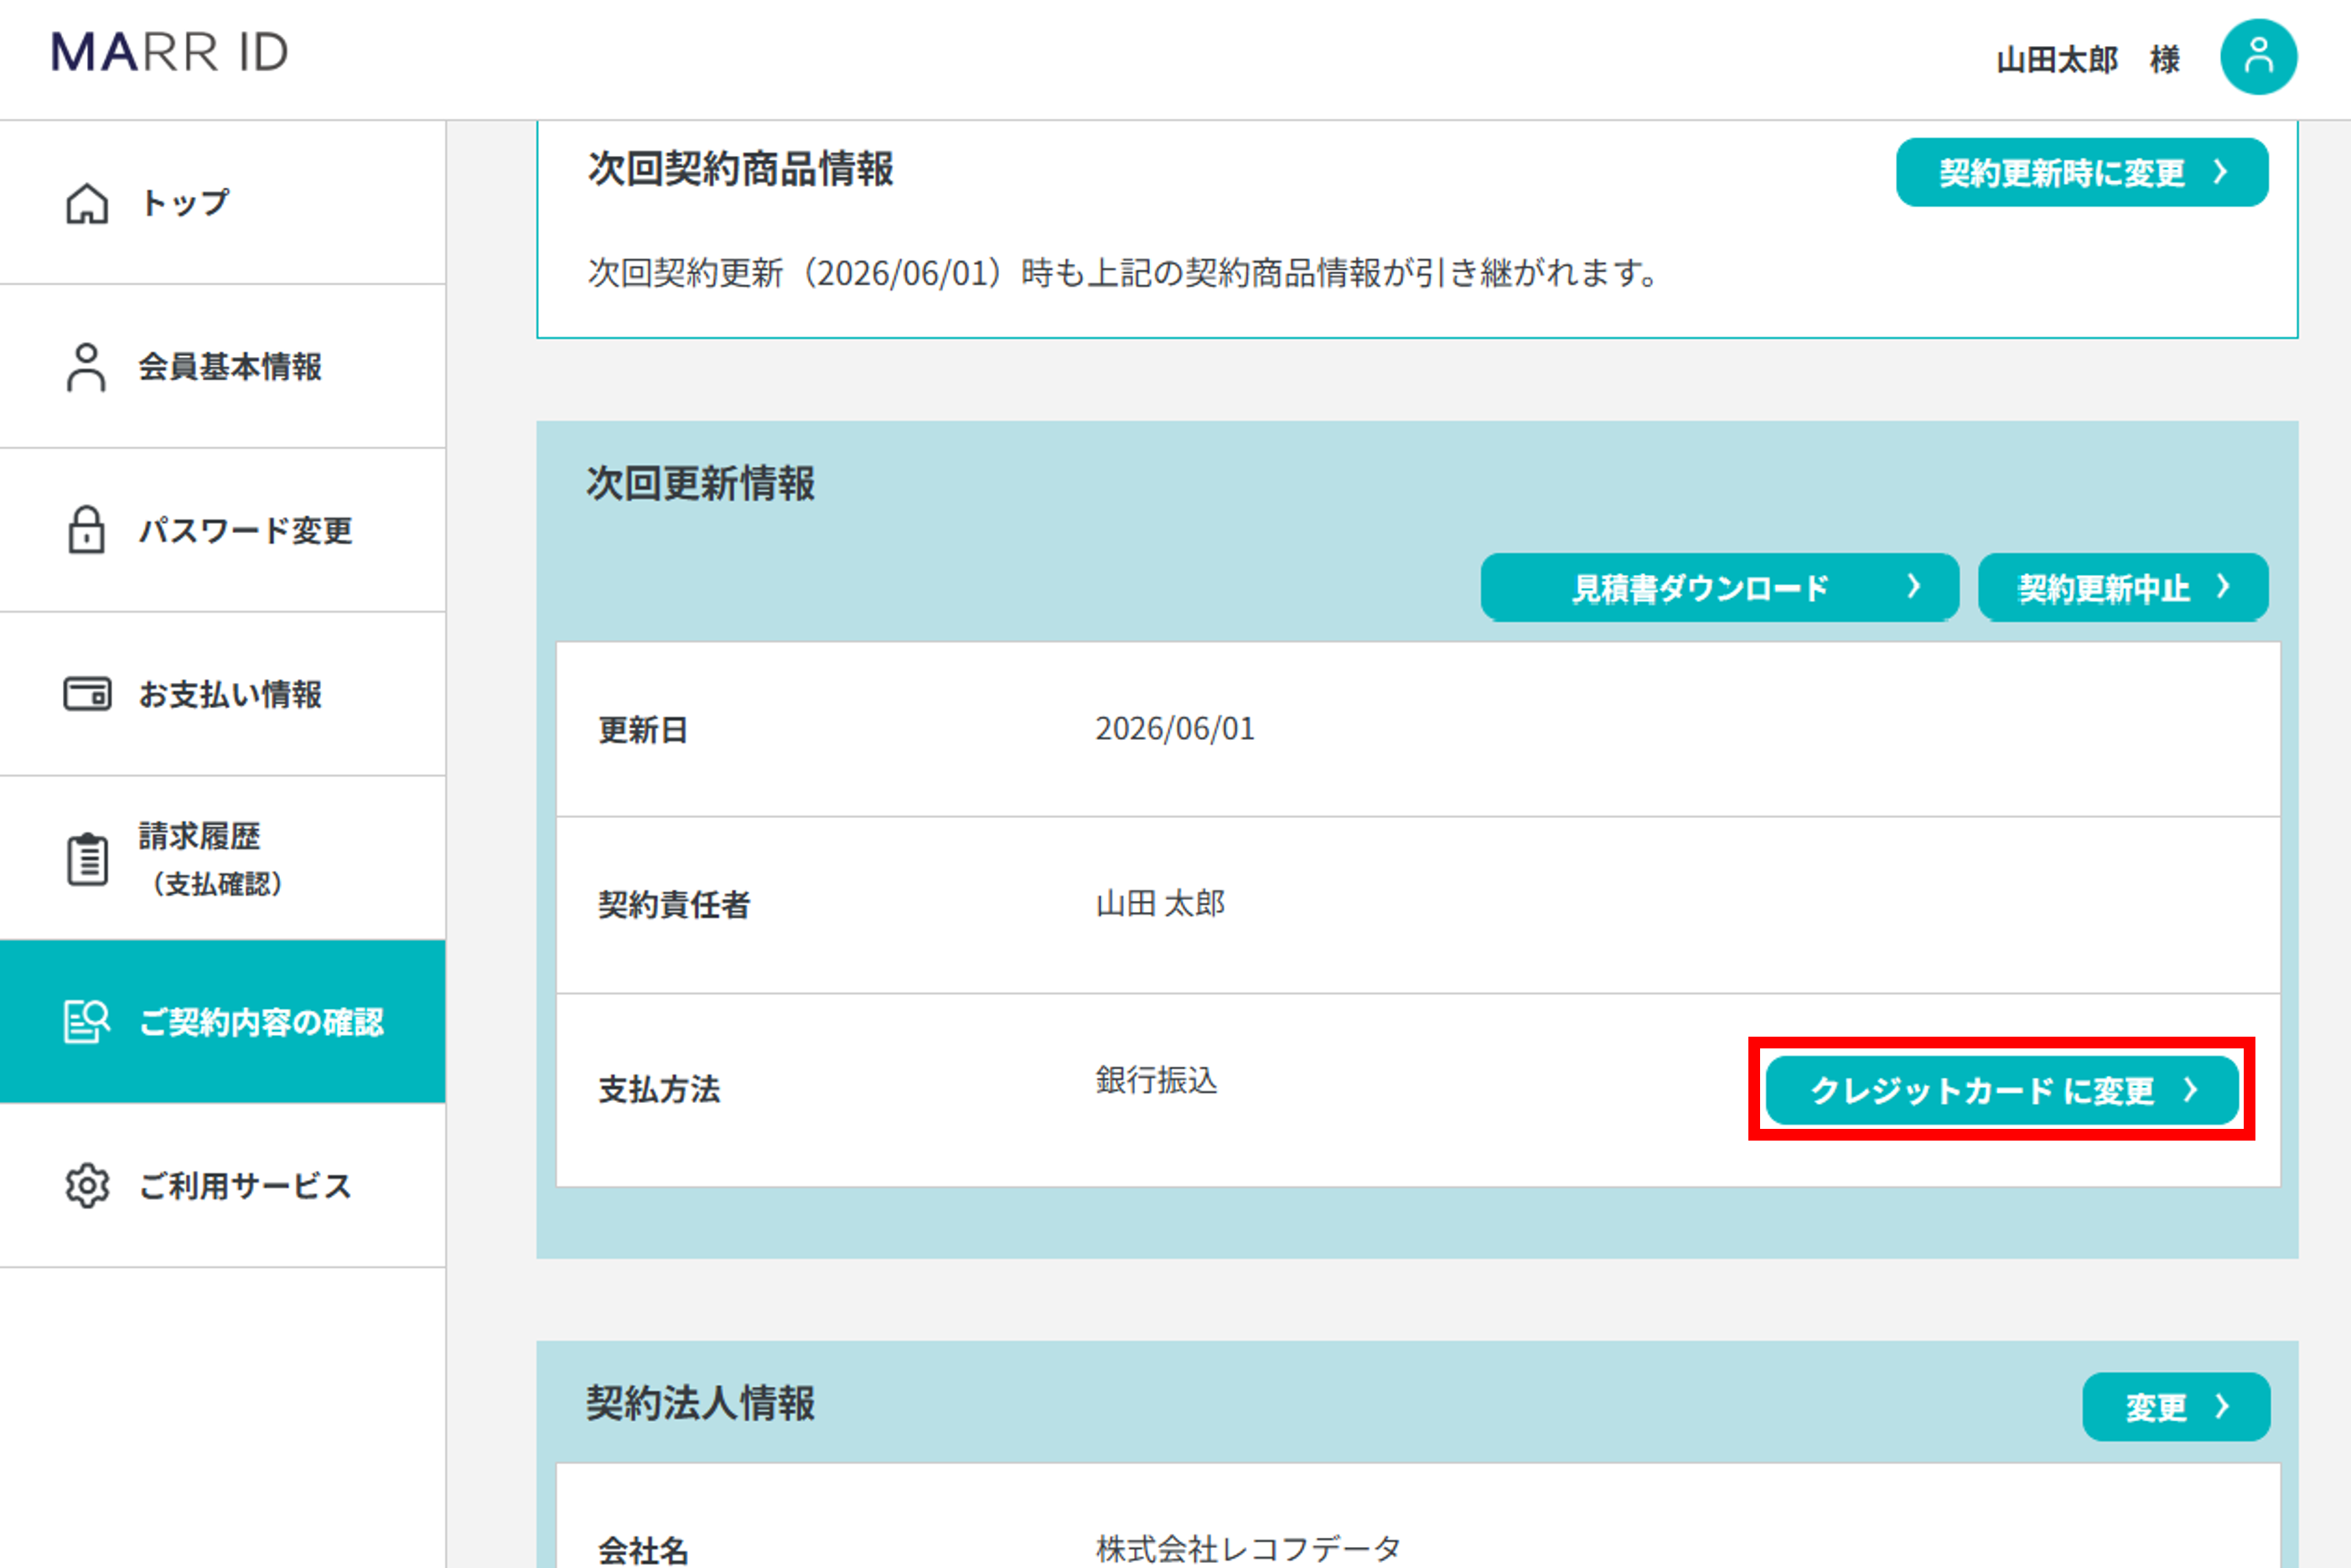The image size is (2351, 1568).
Task: Click 契約更新時に変更 button
Action: coord(2082,172)
